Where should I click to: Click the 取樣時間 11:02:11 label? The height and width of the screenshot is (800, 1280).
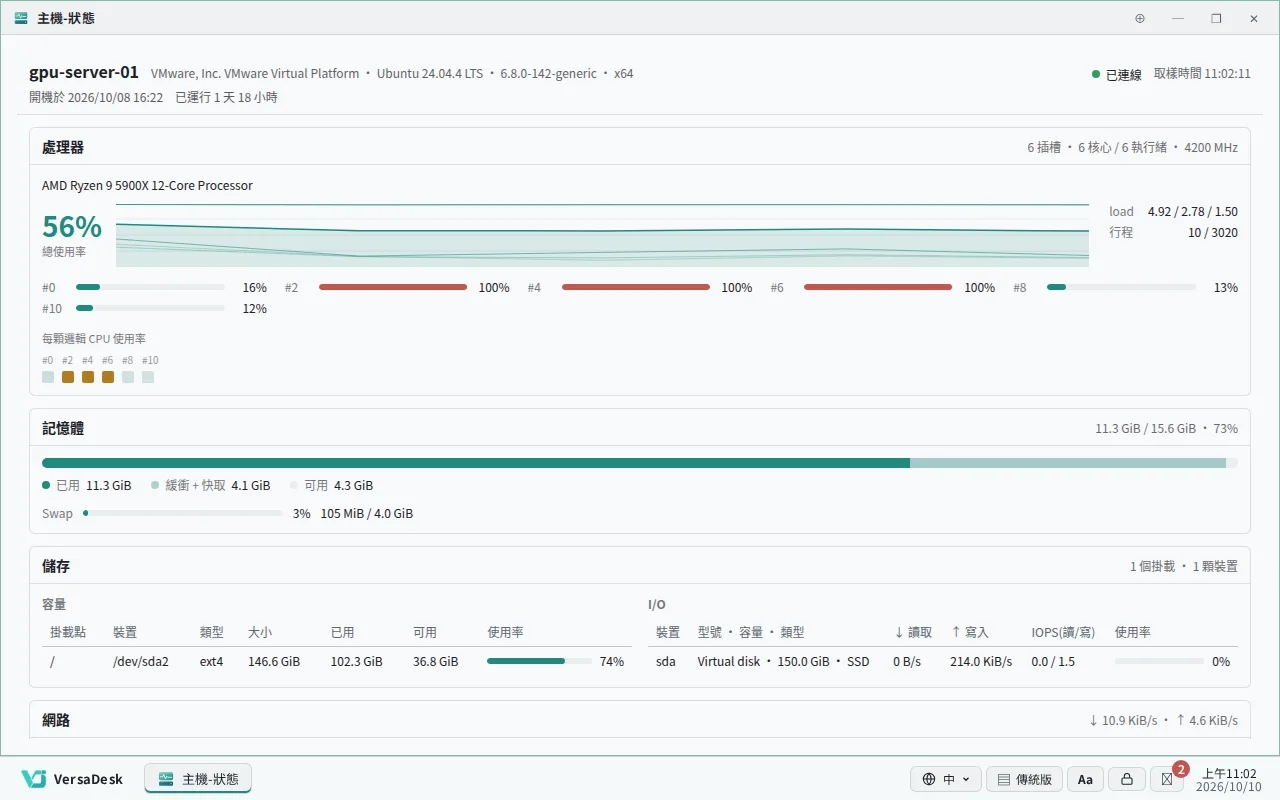[1202, 74]
